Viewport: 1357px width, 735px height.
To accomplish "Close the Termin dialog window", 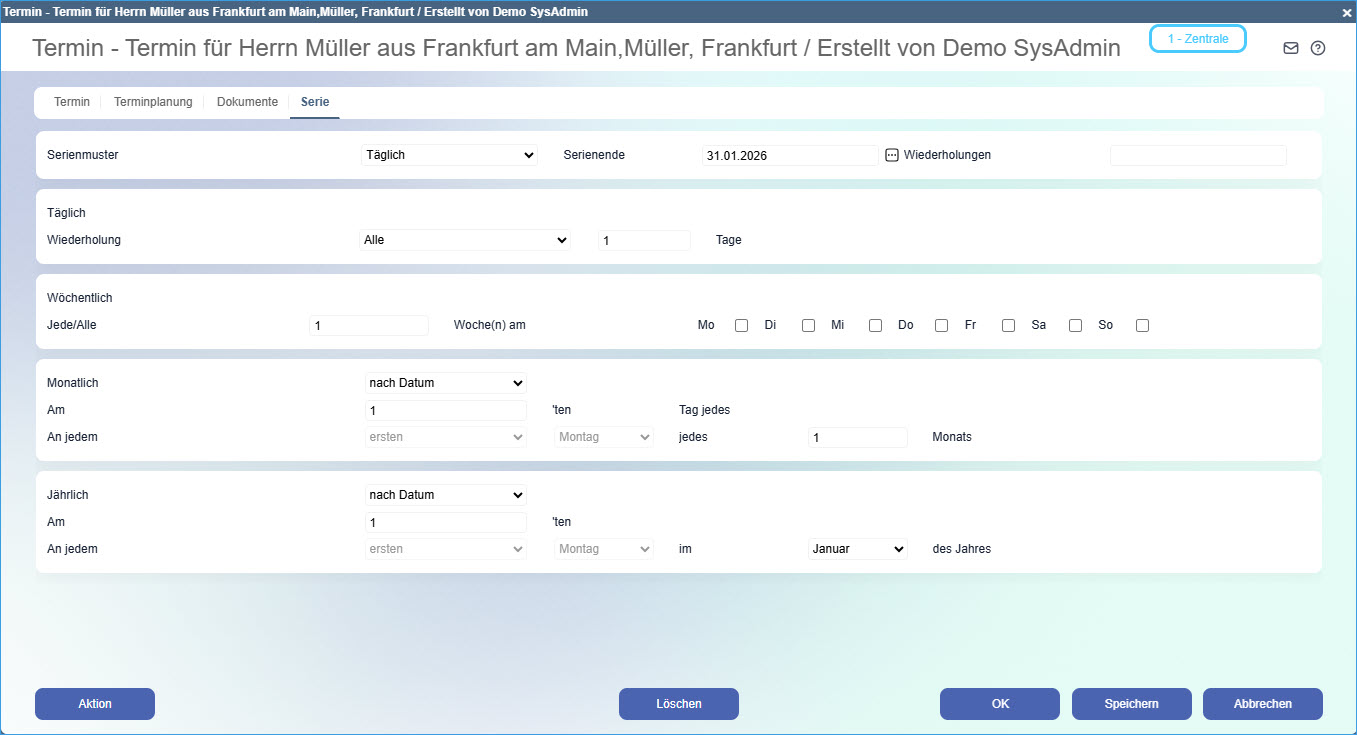I will pos(1346,11).
